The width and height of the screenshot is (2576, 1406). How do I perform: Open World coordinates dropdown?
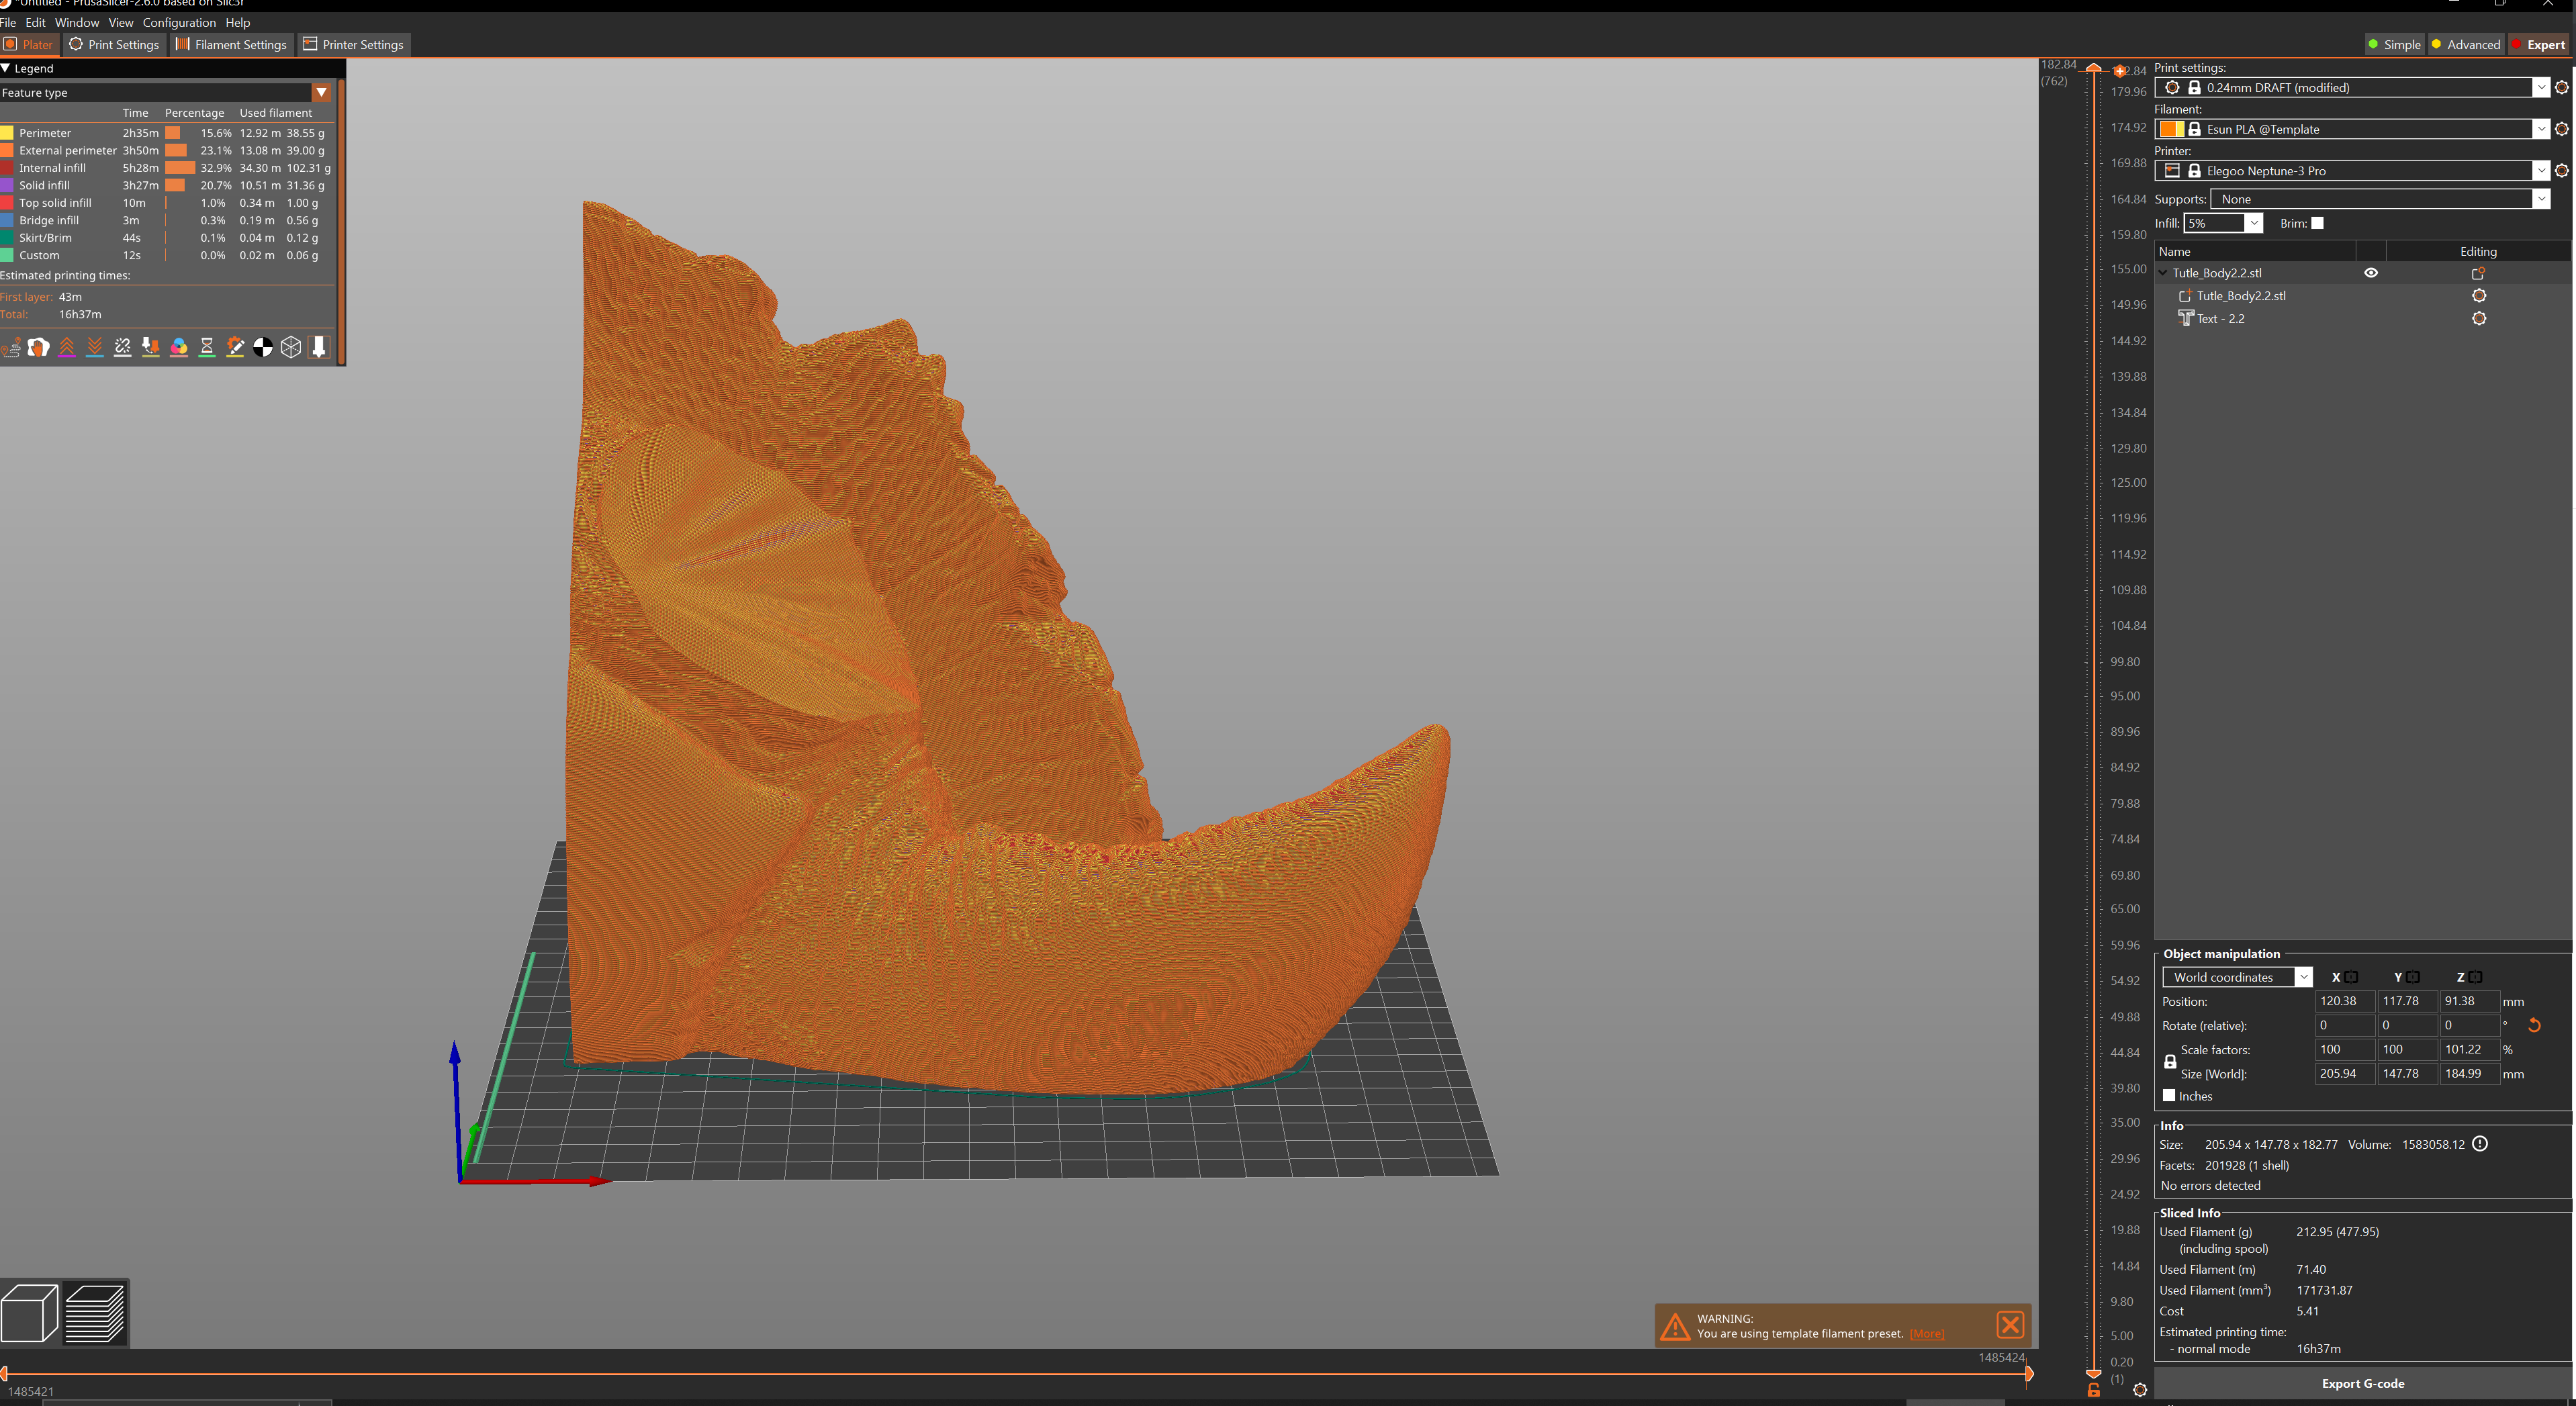click(x=2303, y=977)
